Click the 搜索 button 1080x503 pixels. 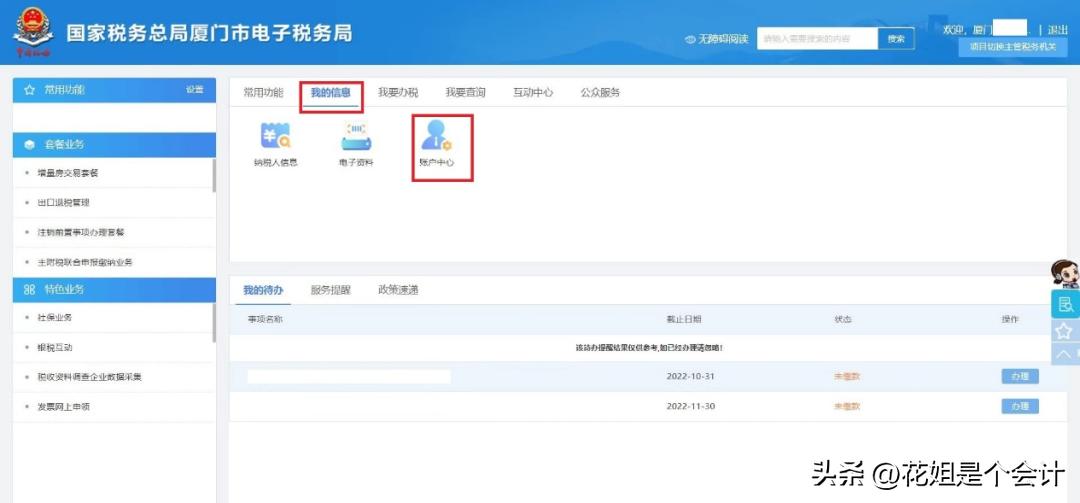point(896,39)
